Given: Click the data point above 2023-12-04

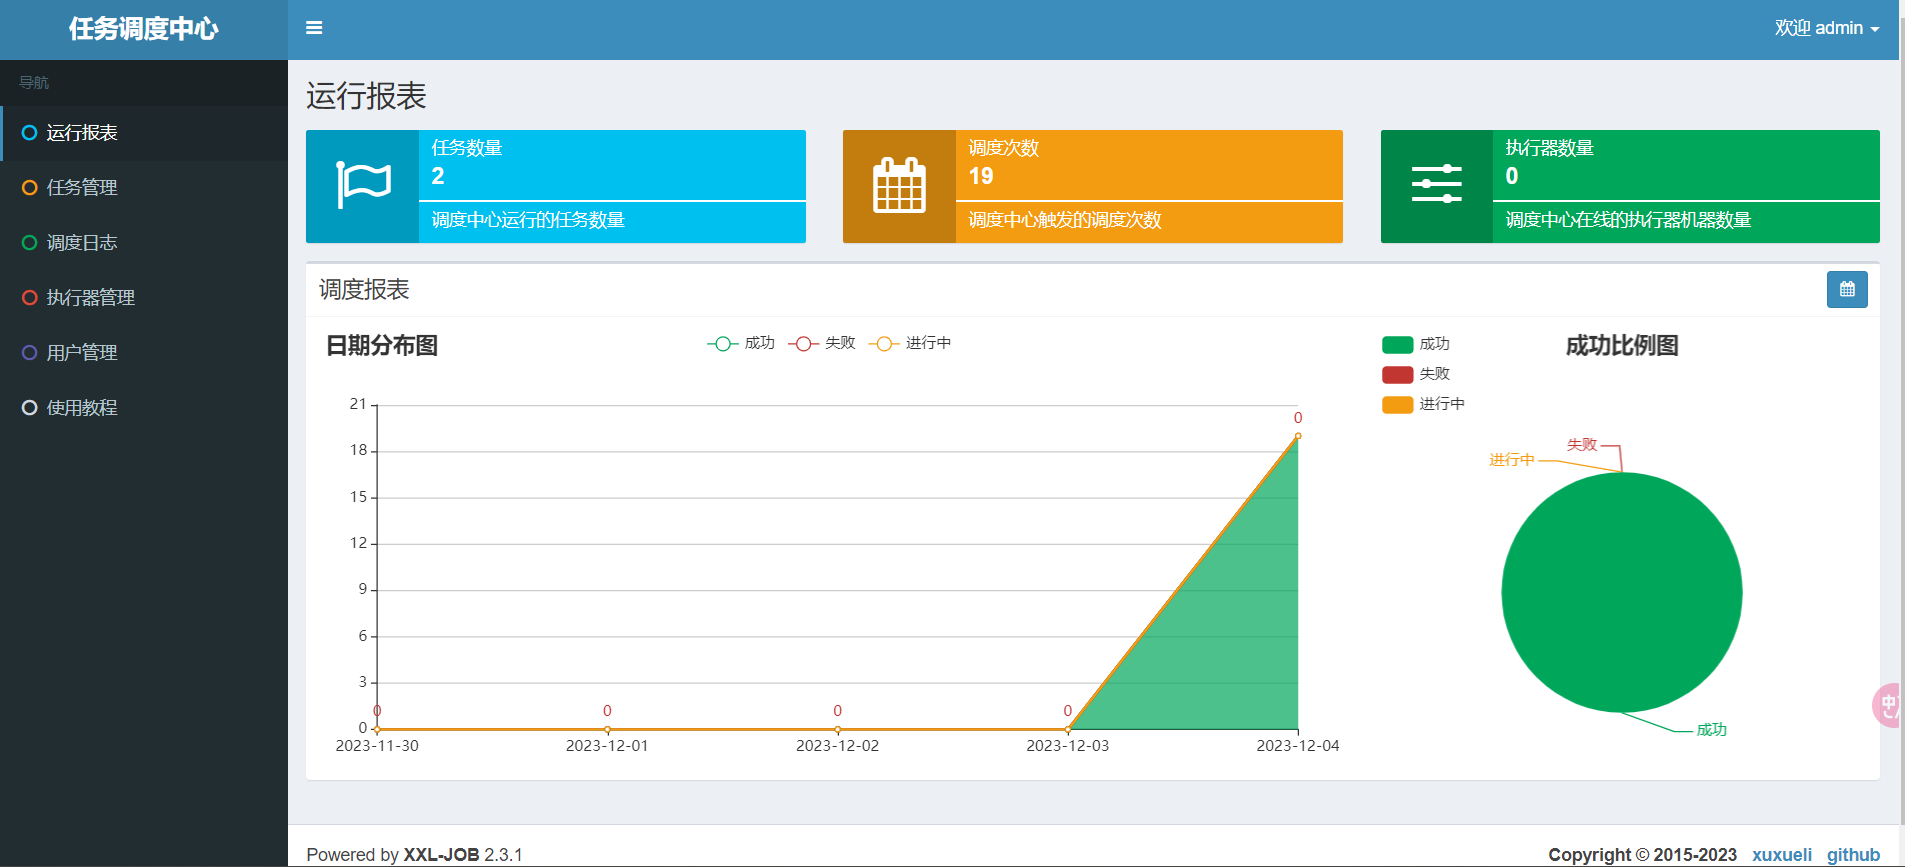Looking at the screenshot, I should [1298, 436].
